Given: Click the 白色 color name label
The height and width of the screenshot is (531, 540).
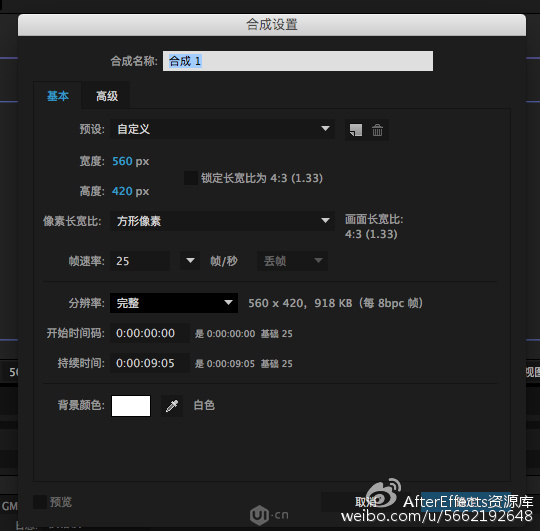Looking at the screenshot, I should point(204,405).
